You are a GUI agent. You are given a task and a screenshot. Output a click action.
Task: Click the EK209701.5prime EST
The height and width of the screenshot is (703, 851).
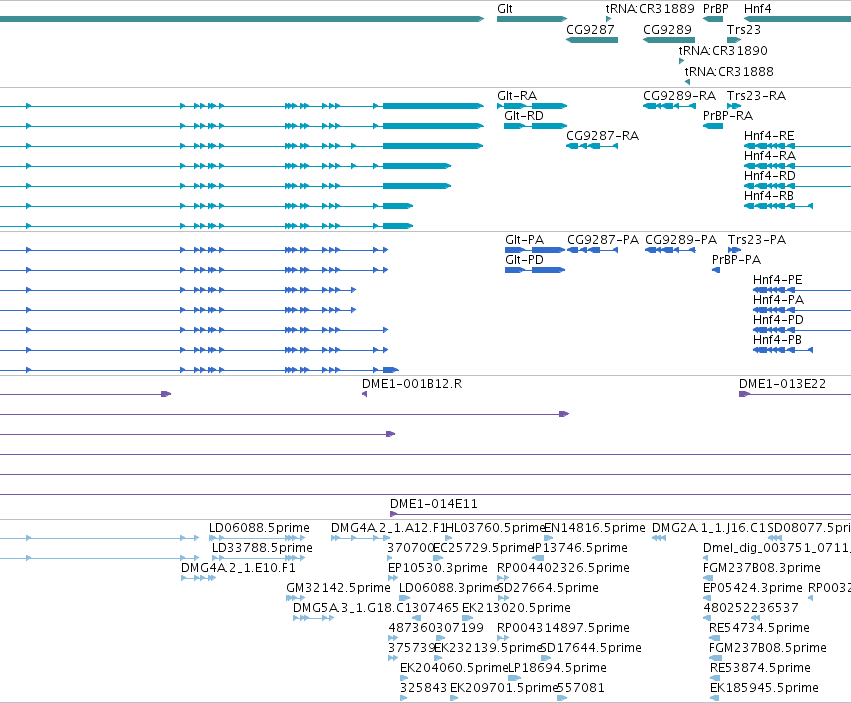tap(454, 698)
